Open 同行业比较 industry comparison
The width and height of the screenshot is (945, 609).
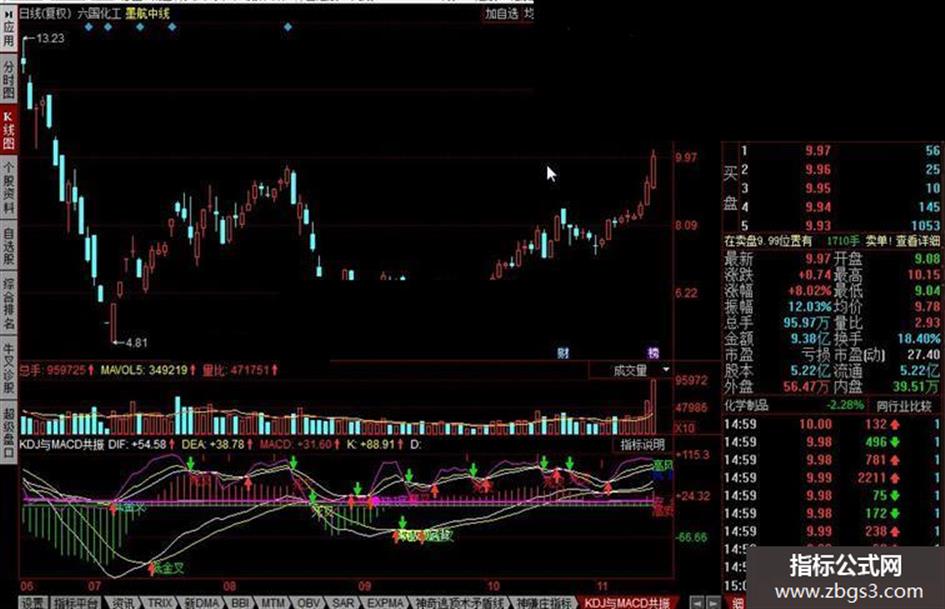click(x=903, y=406)
